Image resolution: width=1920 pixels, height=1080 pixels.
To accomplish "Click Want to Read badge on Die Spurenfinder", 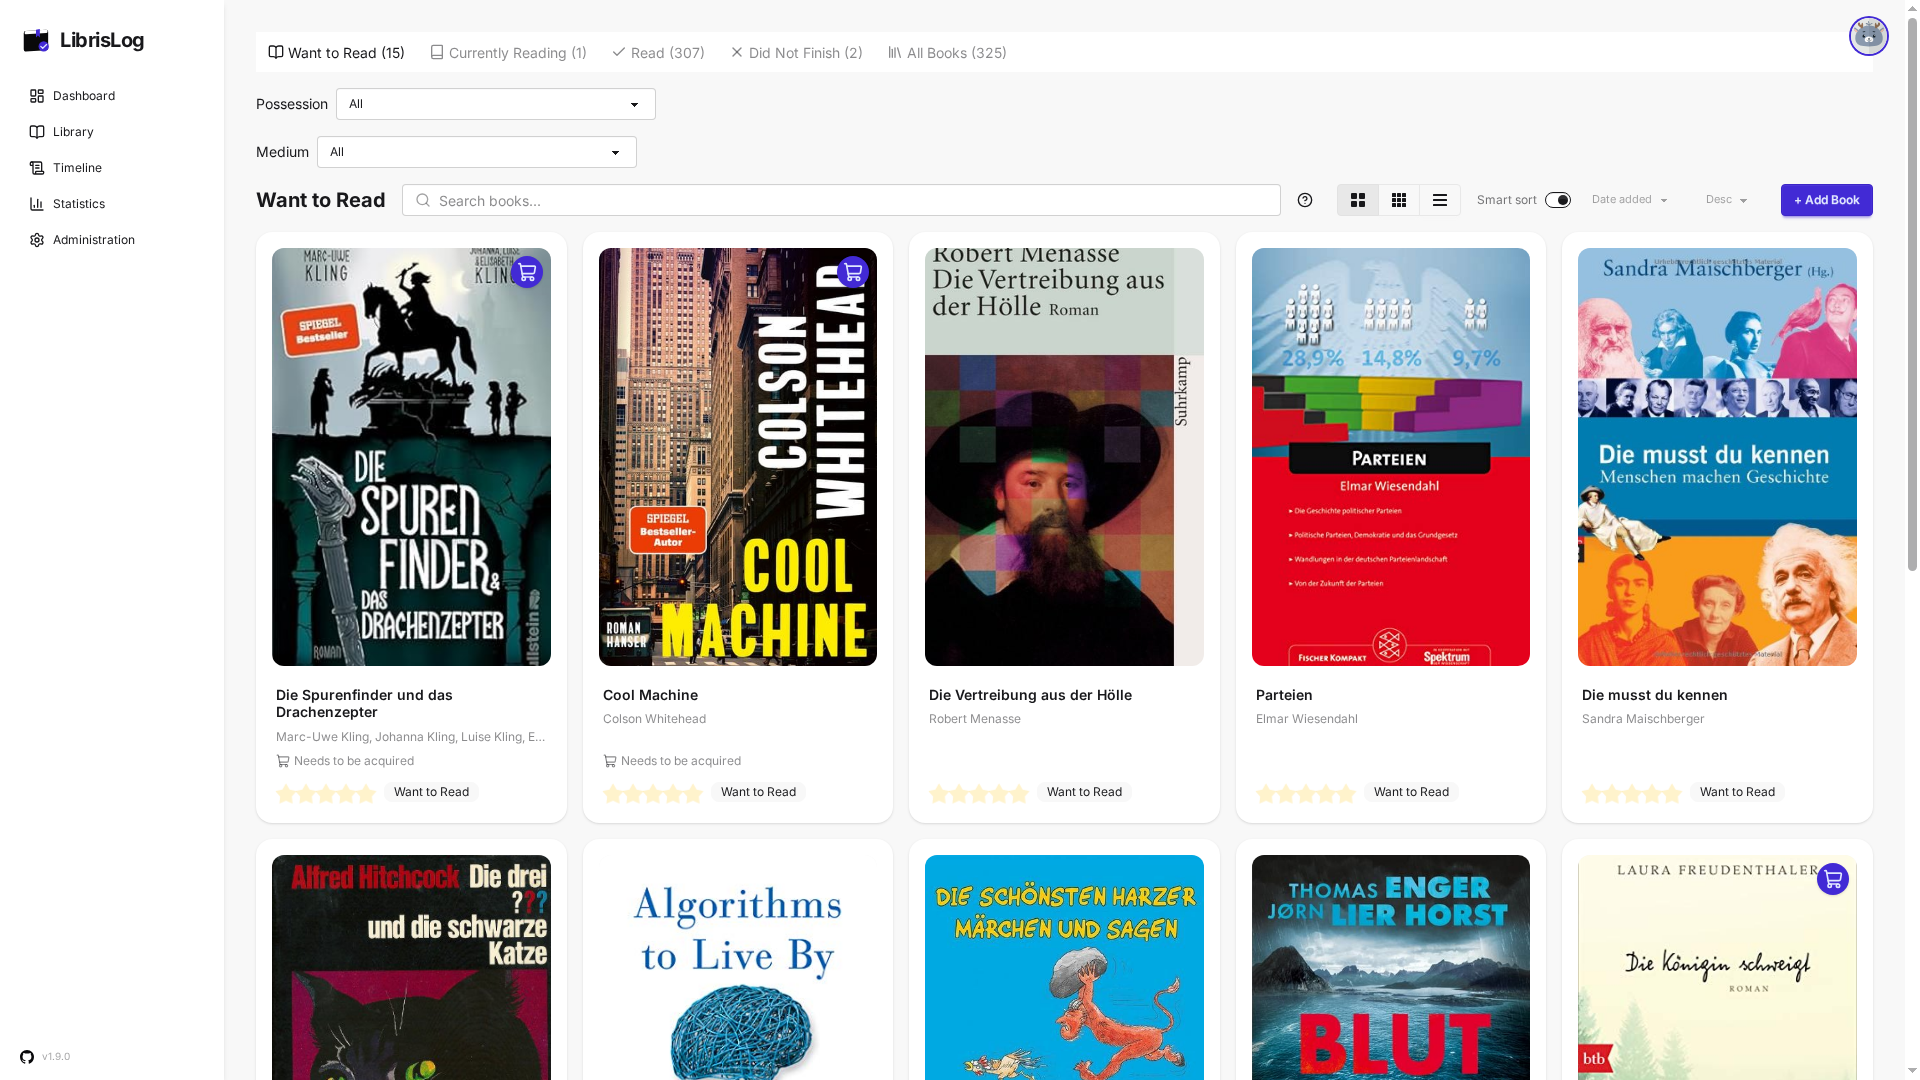I will (431, 792).
